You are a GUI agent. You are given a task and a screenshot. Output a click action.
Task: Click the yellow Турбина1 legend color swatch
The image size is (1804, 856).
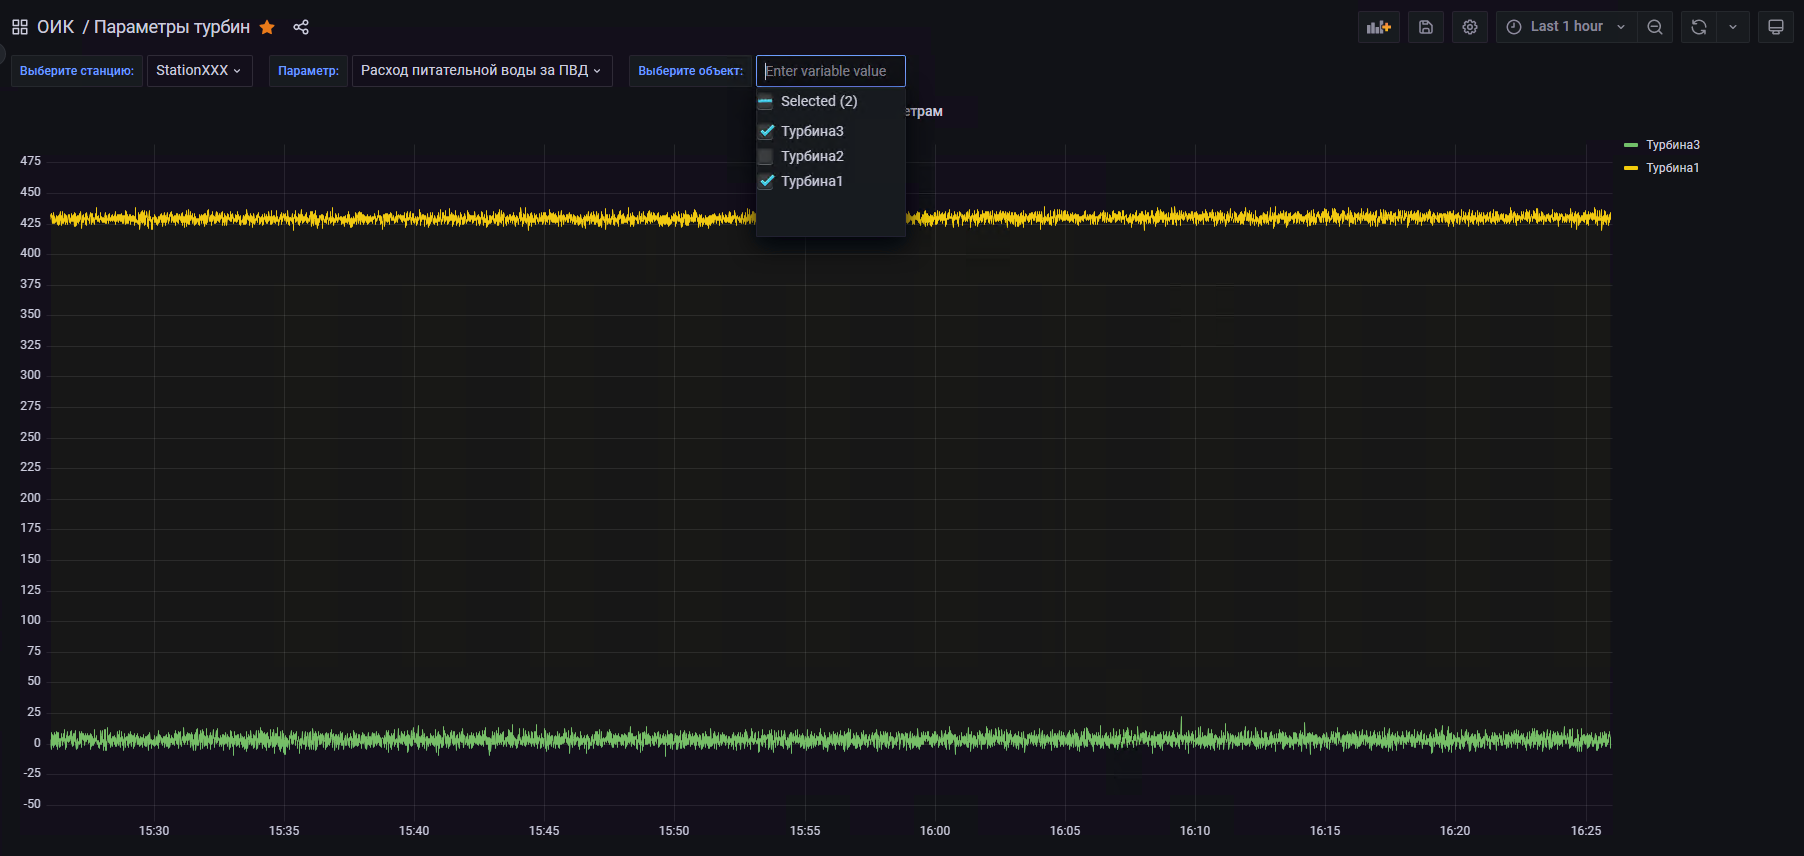(1631, 168)
